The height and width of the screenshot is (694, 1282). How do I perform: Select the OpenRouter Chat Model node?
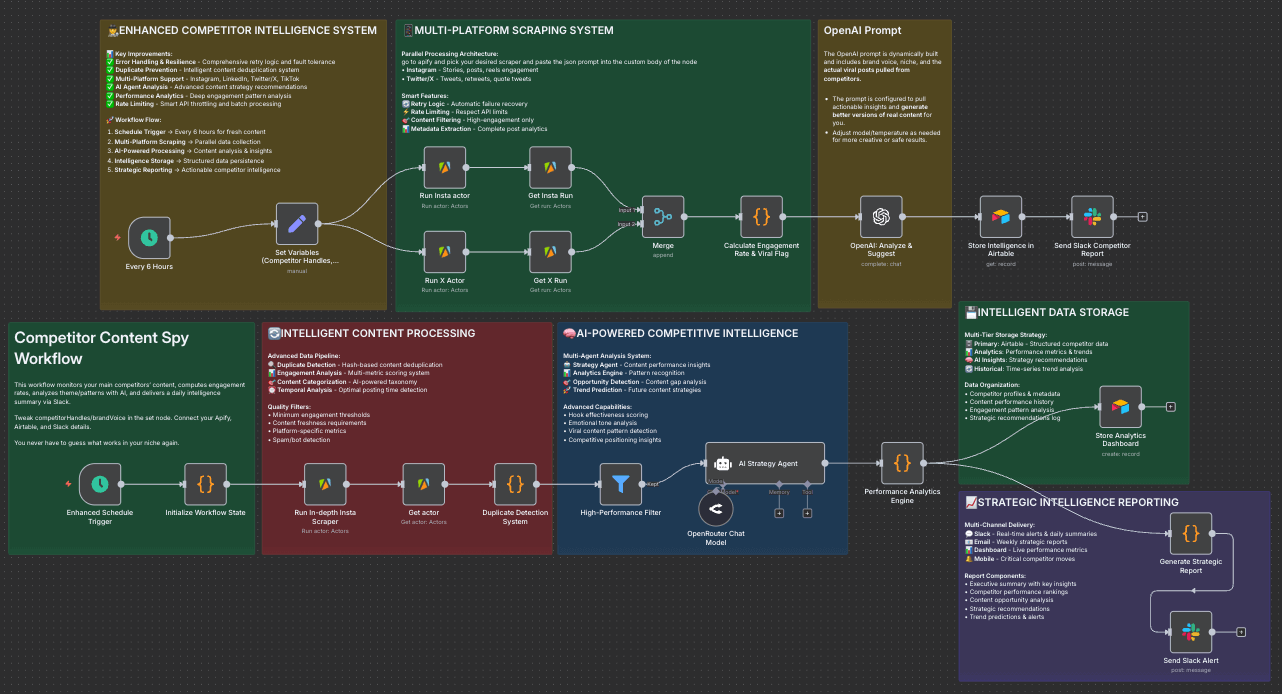point(716,509)
